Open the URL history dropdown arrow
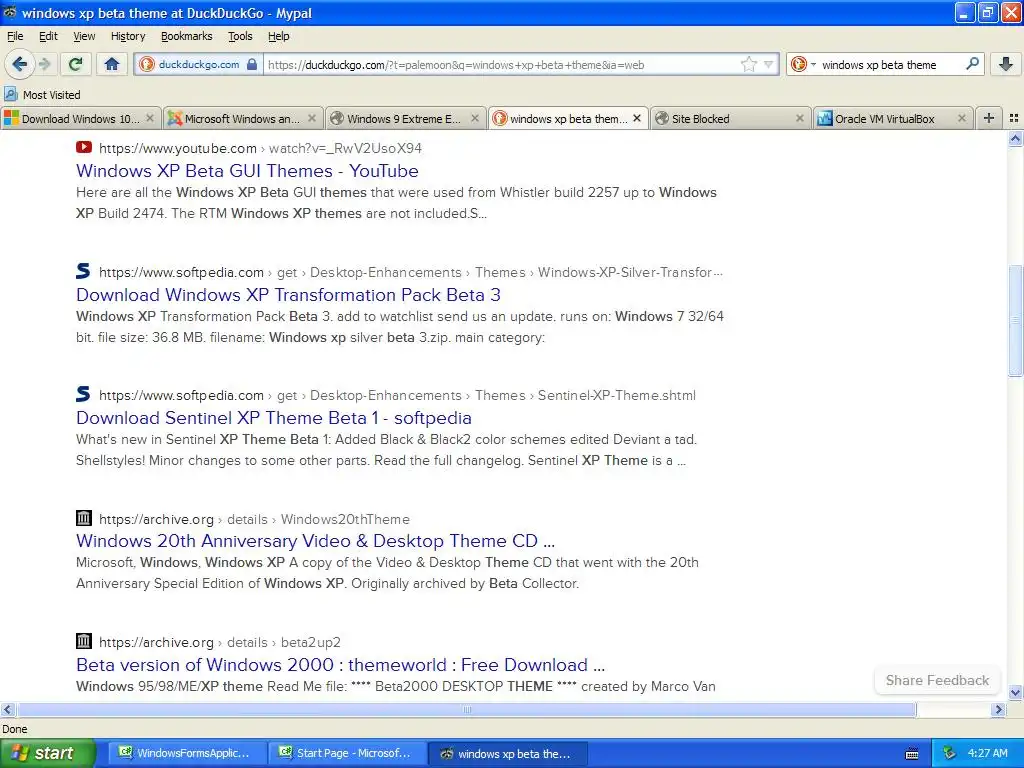1024x768 pixels. coord(769,65)
